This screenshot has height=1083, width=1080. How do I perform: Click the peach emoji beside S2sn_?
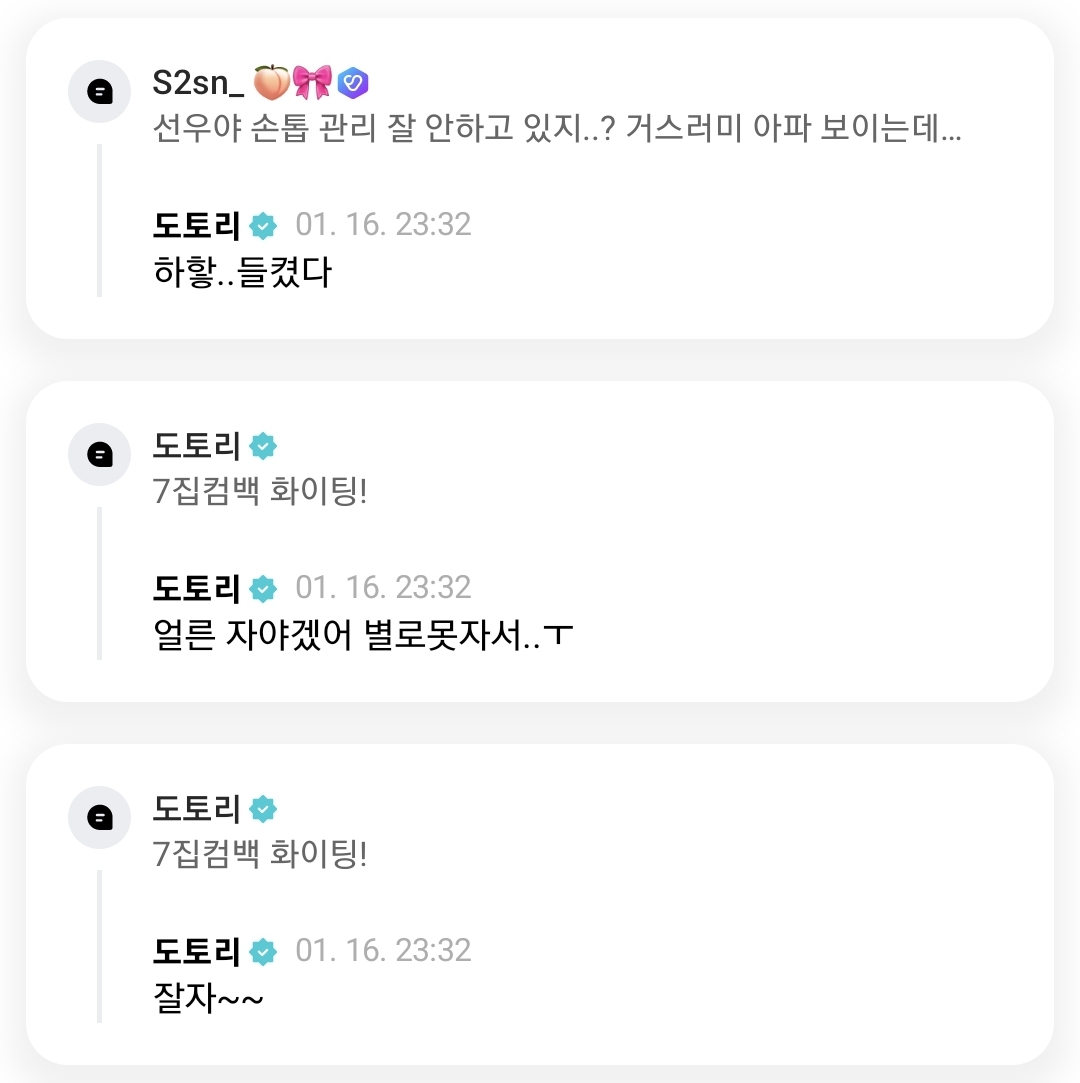pyautogui.click(x=271, y=83)
